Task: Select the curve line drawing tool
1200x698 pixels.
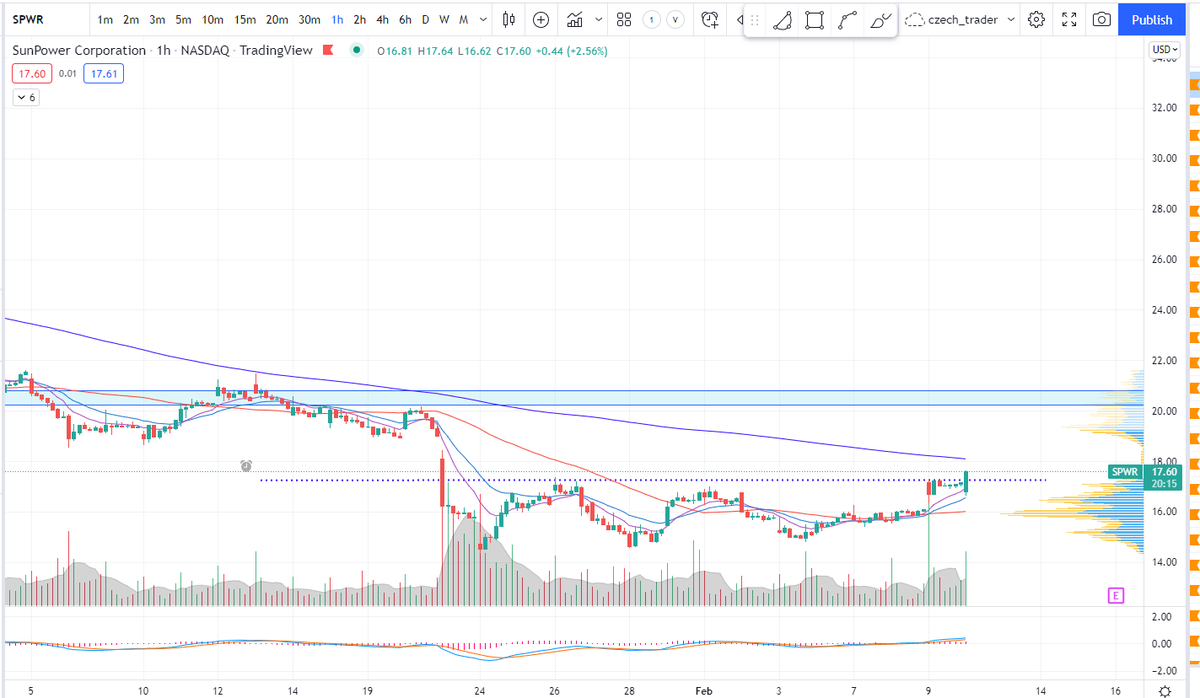Action: (848, 19)
